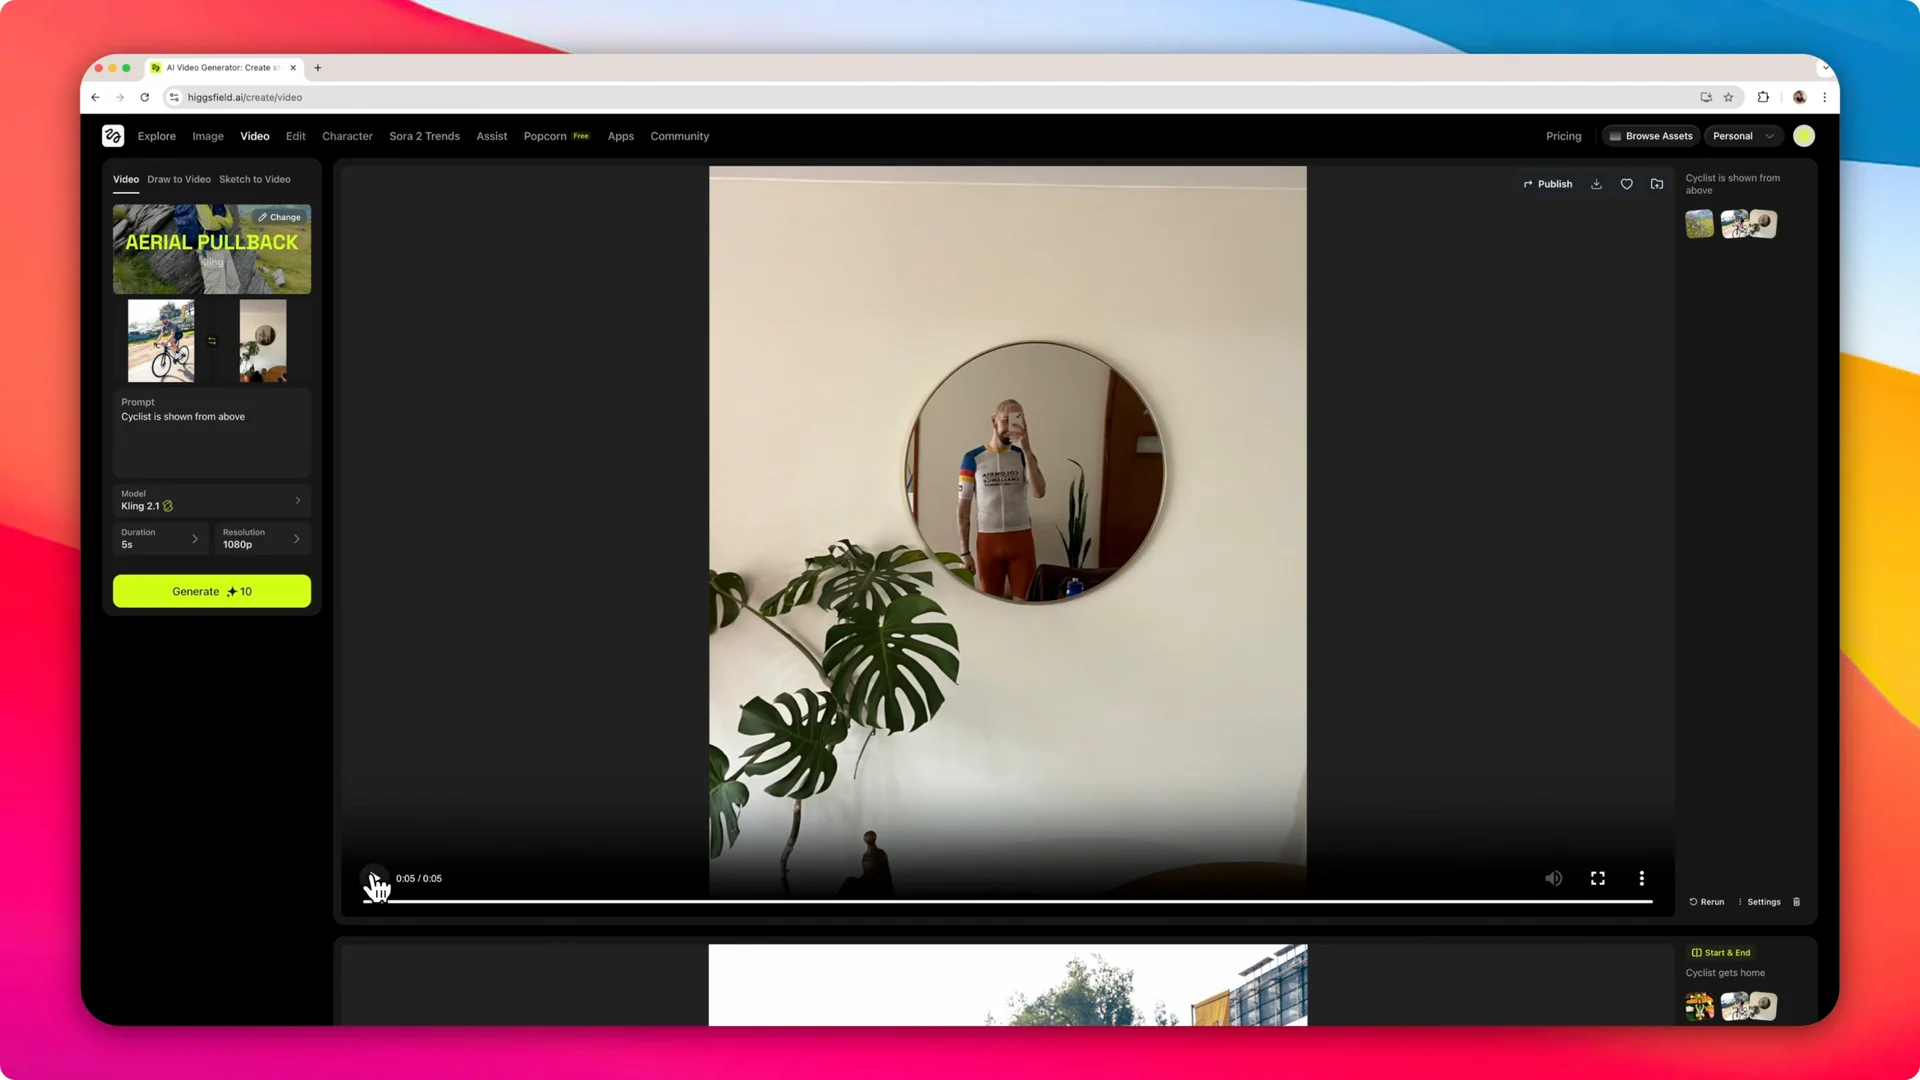Enter fullscreen mode for the video
The image size is (1920, 1080).
pos(1597,878)
